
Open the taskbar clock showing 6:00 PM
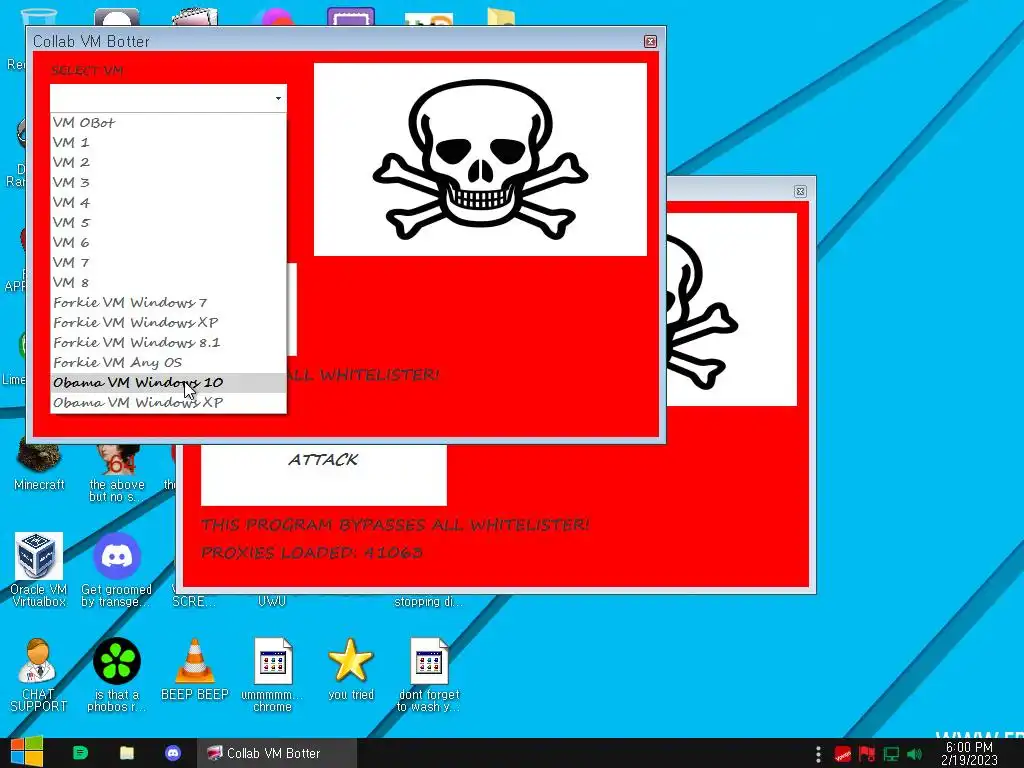[969, 754]
